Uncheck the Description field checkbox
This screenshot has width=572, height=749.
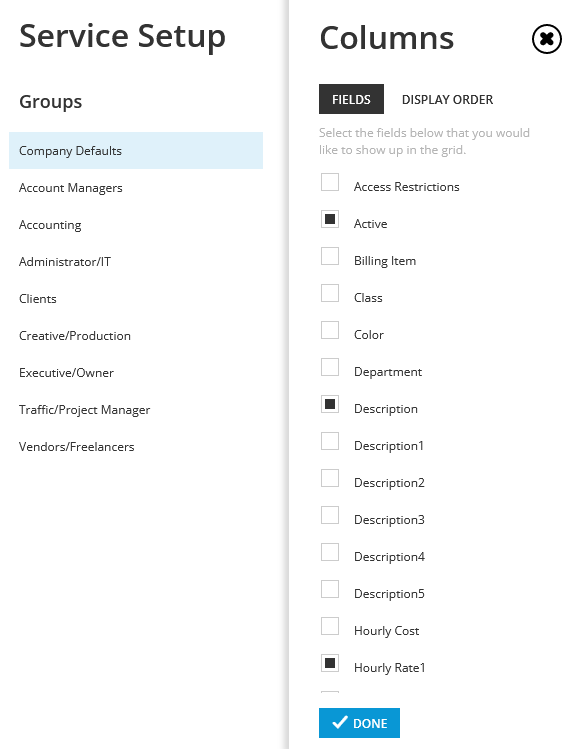click(x=330, y=404)
